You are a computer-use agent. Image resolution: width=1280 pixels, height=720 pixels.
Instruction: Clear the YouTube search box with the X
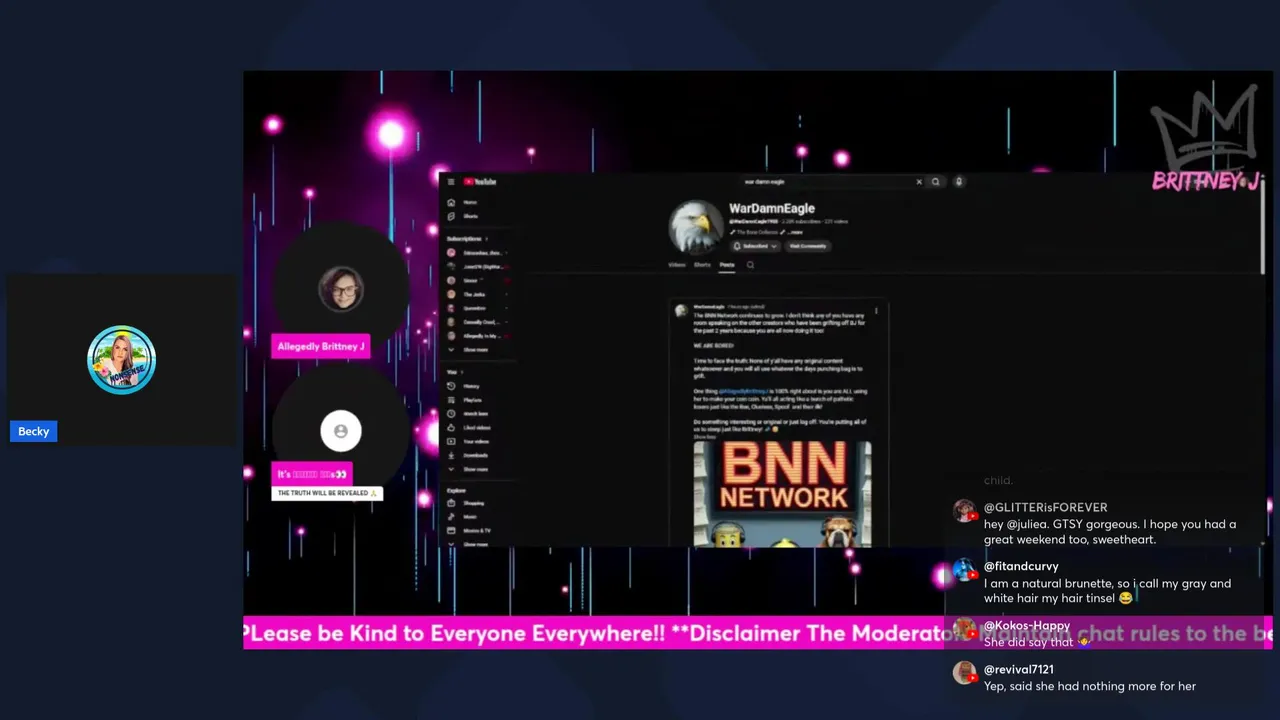coord(919,182)
